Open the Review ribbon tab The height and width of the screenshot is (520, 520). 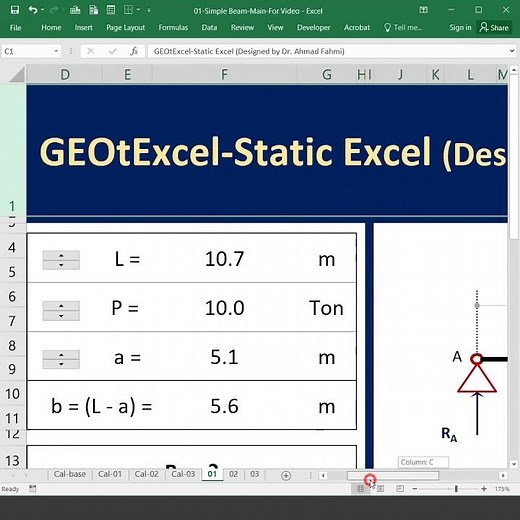tap(242, 28)
